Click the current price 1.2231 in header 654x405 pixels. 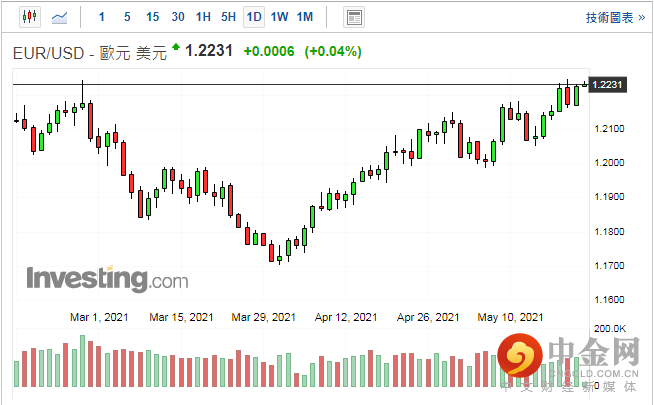coord(209,51)
